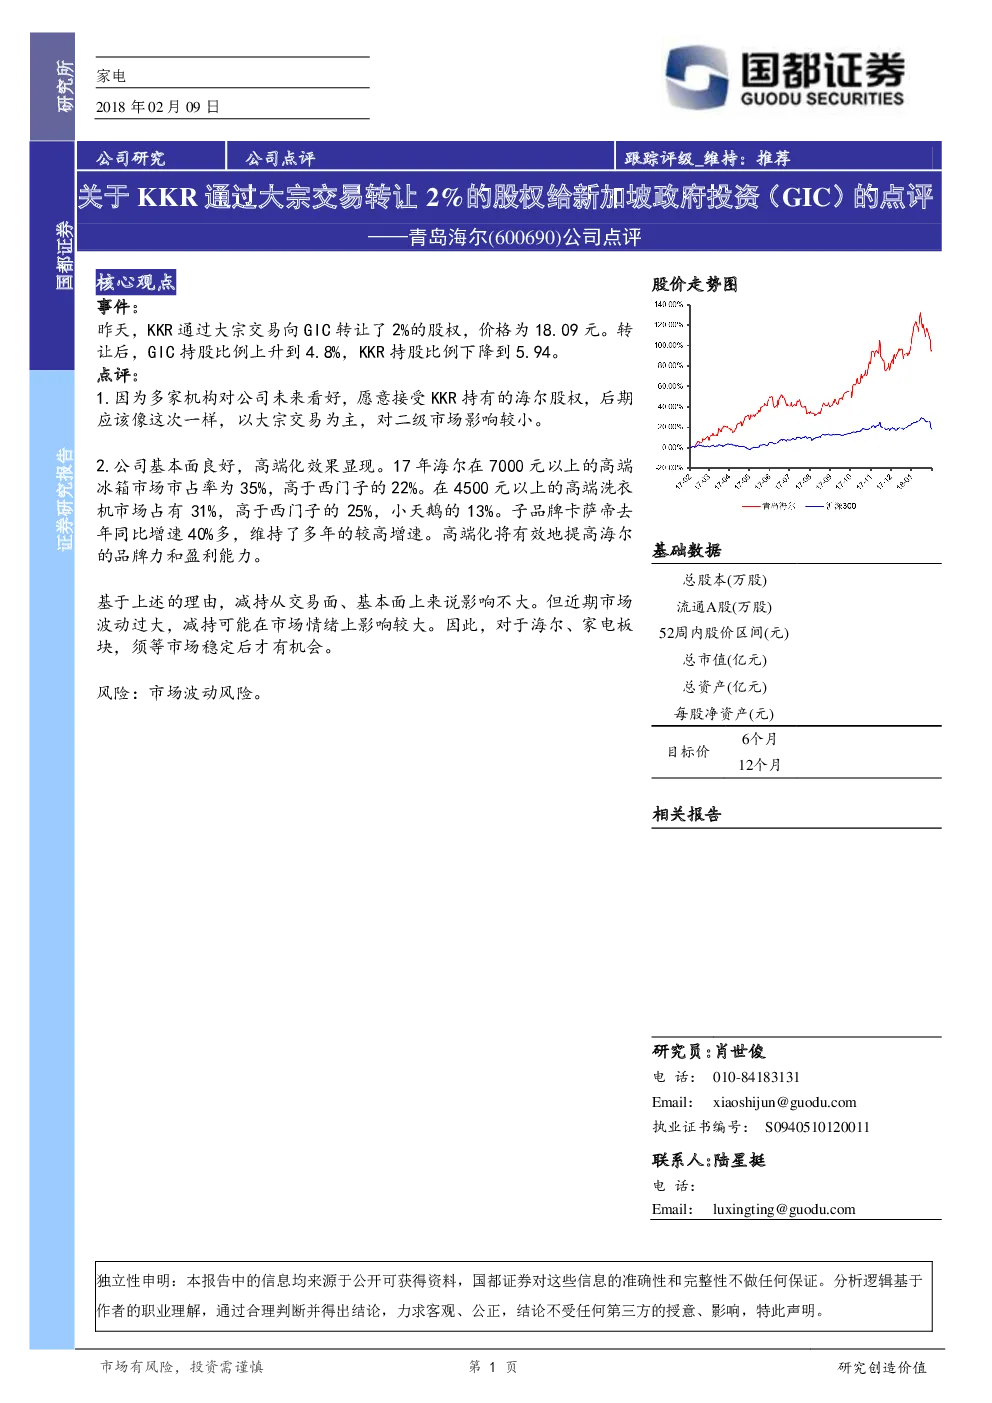Click the phone number 010-84183131
This screenshot has height=1403, width=992.
click(x=756, y=1077)
